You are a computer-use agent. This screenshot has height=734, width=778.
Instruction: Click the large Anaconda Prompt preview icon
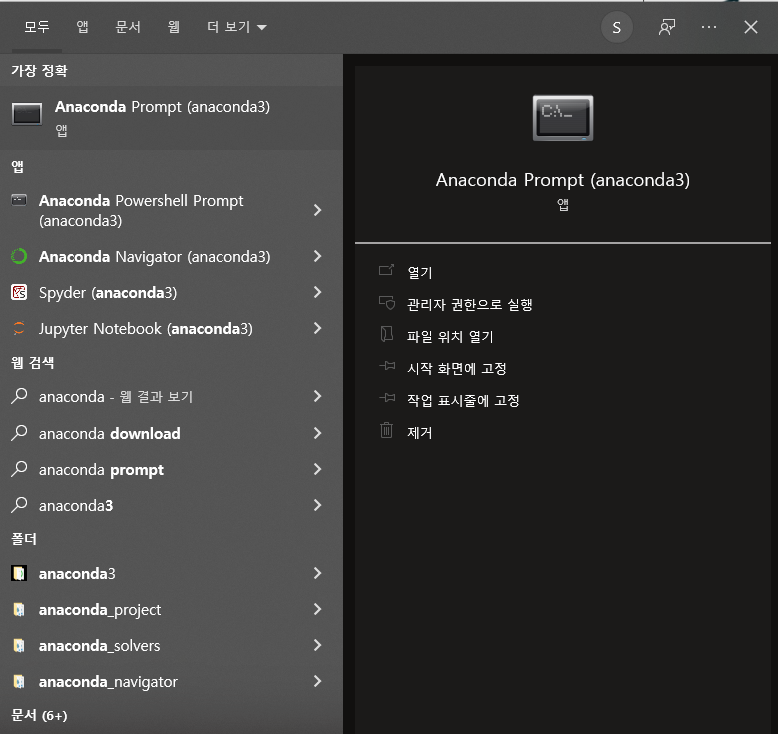pyautogui.click(x=563, y=118)
